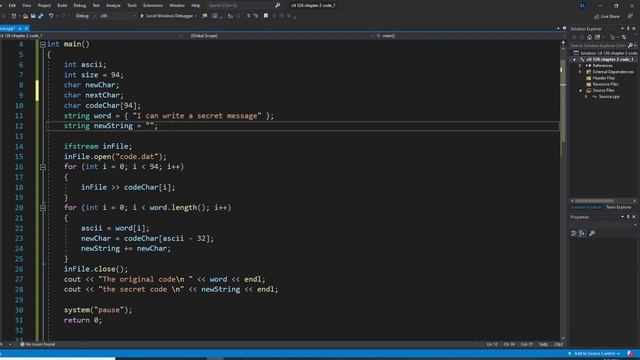
Task: Close the Solution Explorer panel
Action: pyautogui.click(x=634, y=29)
